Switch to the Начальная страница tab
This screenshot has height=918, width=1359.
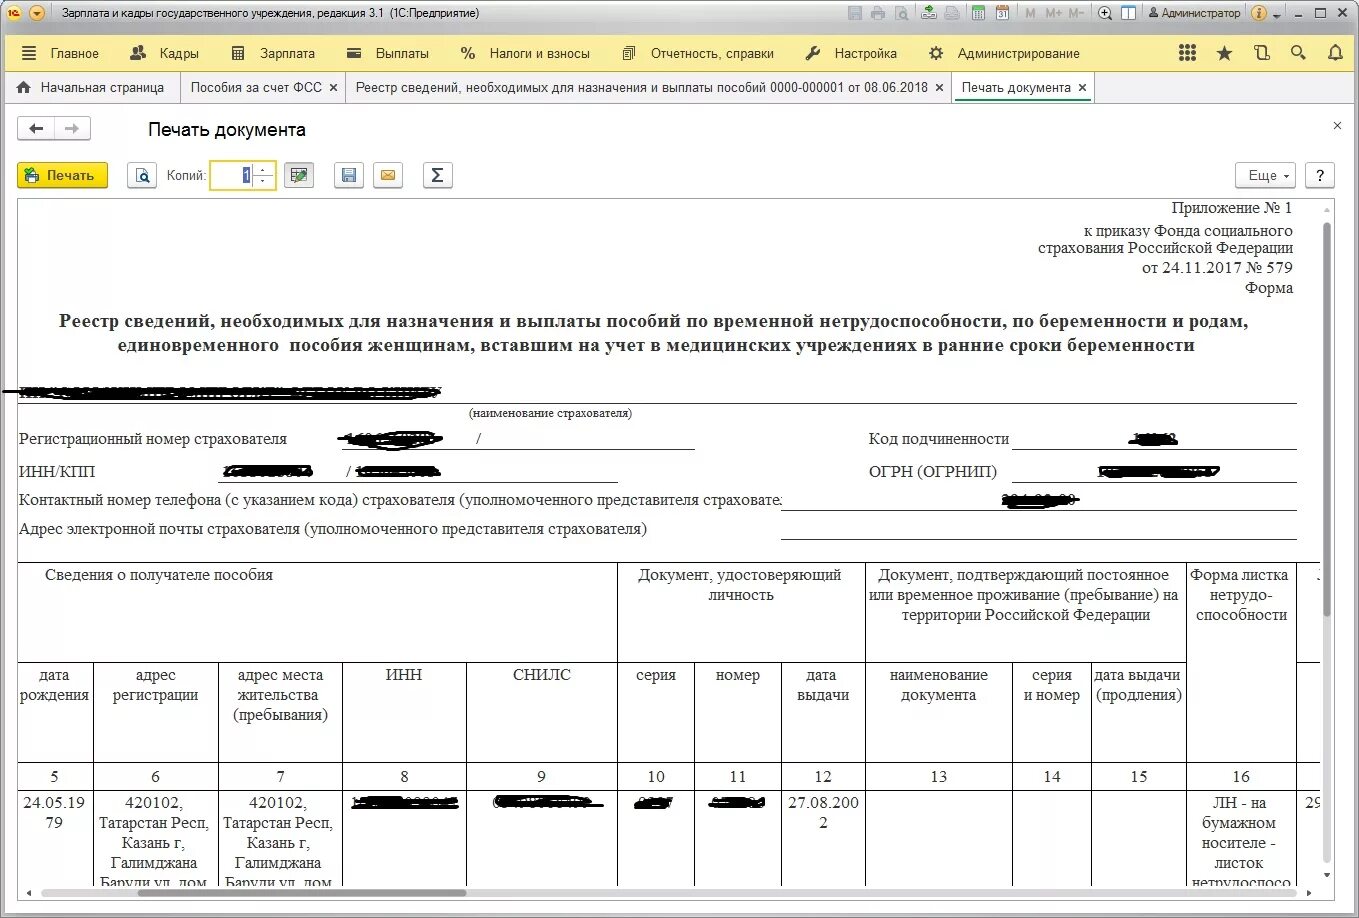[x=91, y=87]
